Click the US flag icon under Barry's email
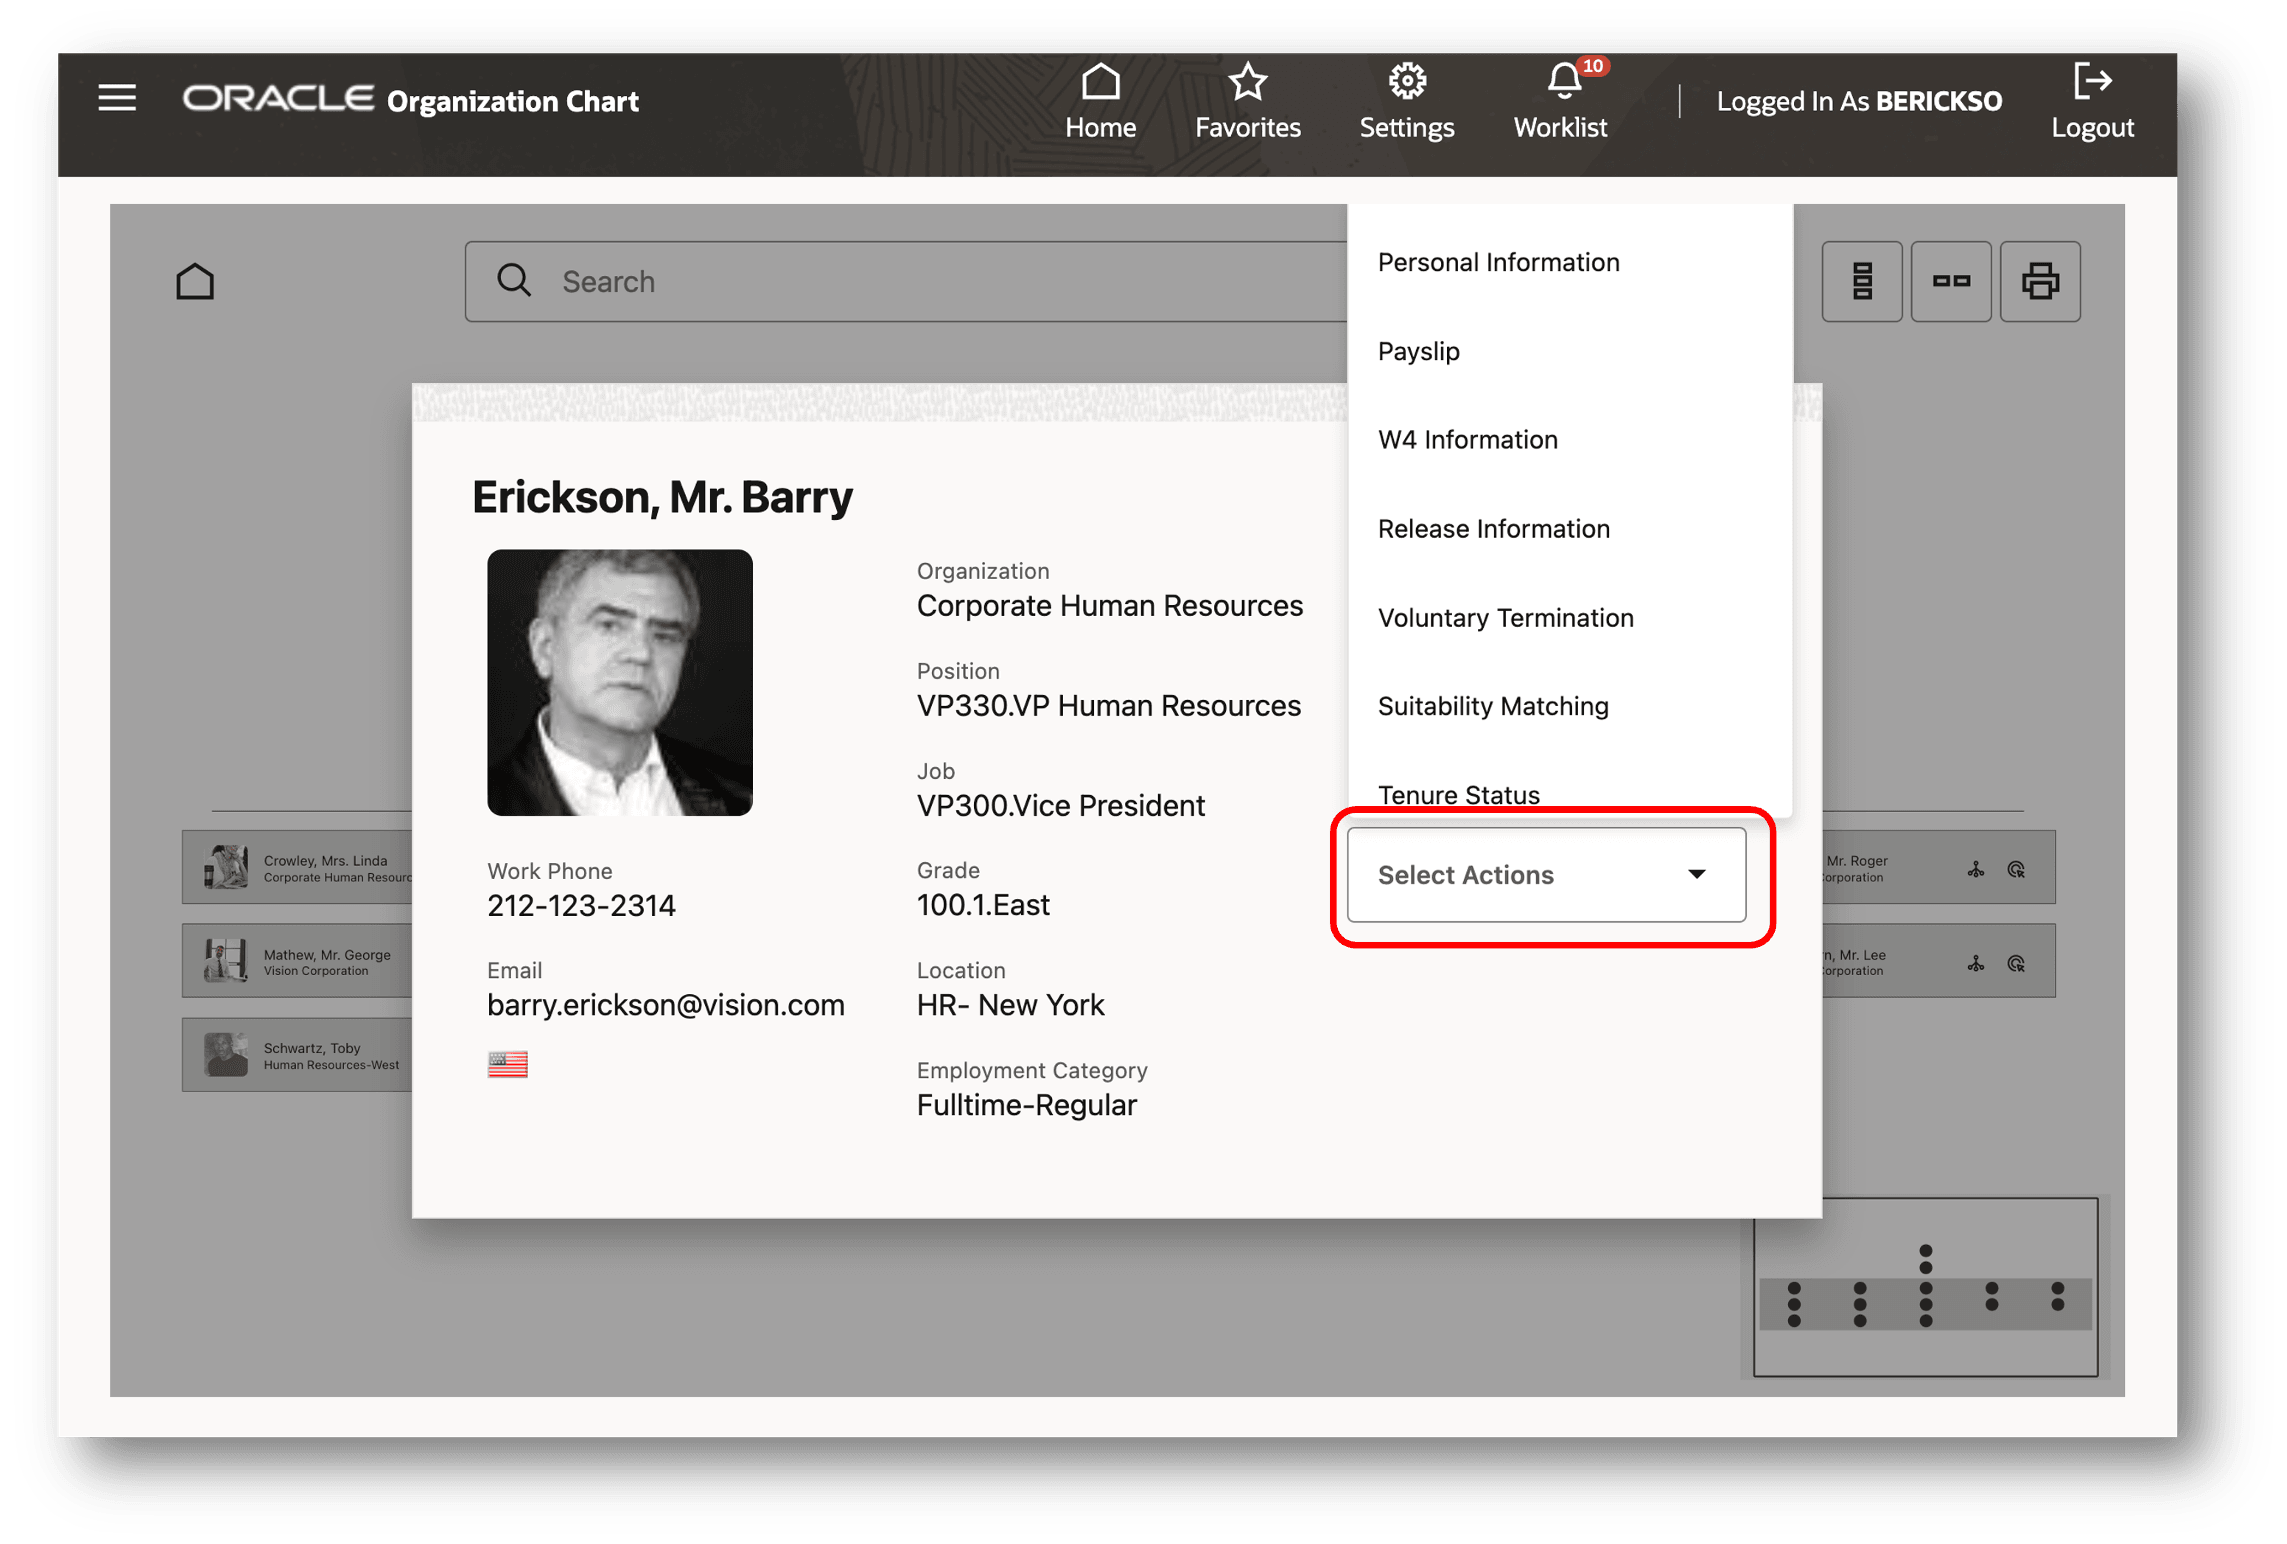The width and height of the screenshot is (2287, 1544). pyautogui.click(x=507, y=1064)
